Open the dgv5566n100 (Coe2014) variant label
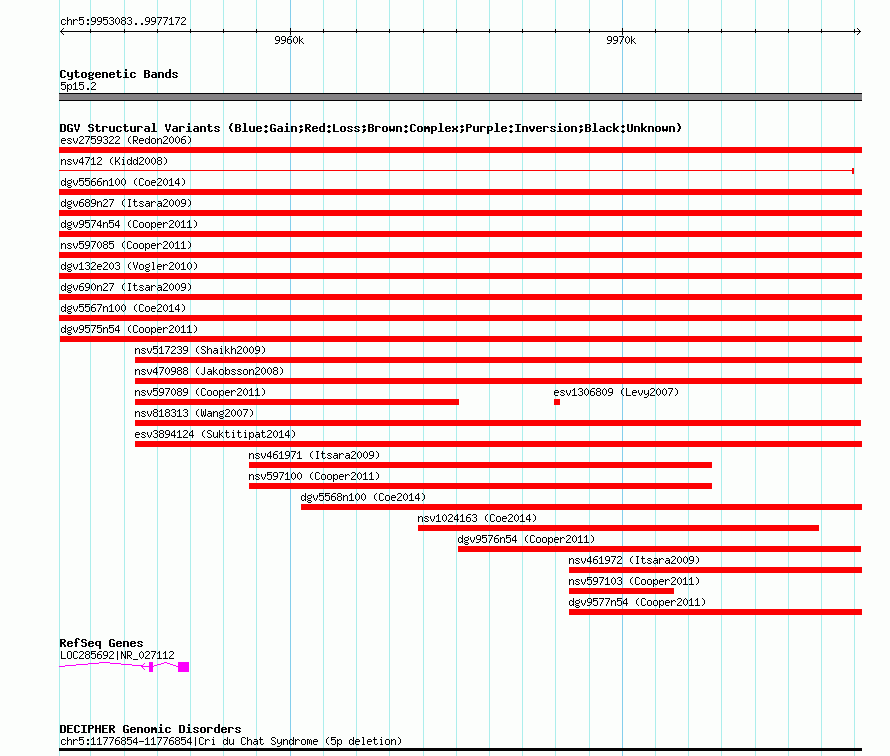The height and width of the screenshot is (756, 890). point(123,182)
